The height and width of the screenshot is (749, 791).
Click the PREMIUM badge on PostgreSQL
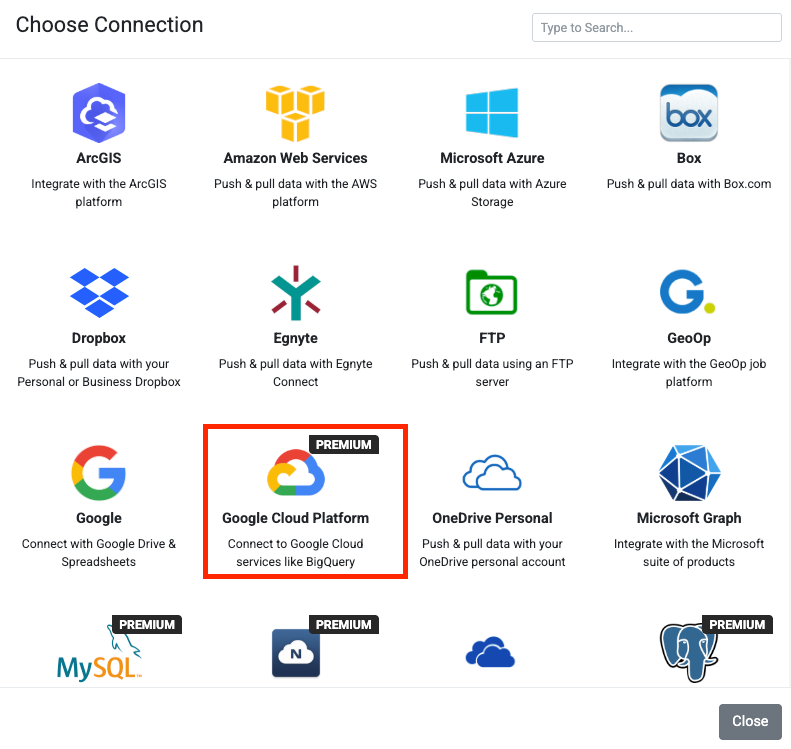(737, 625)
